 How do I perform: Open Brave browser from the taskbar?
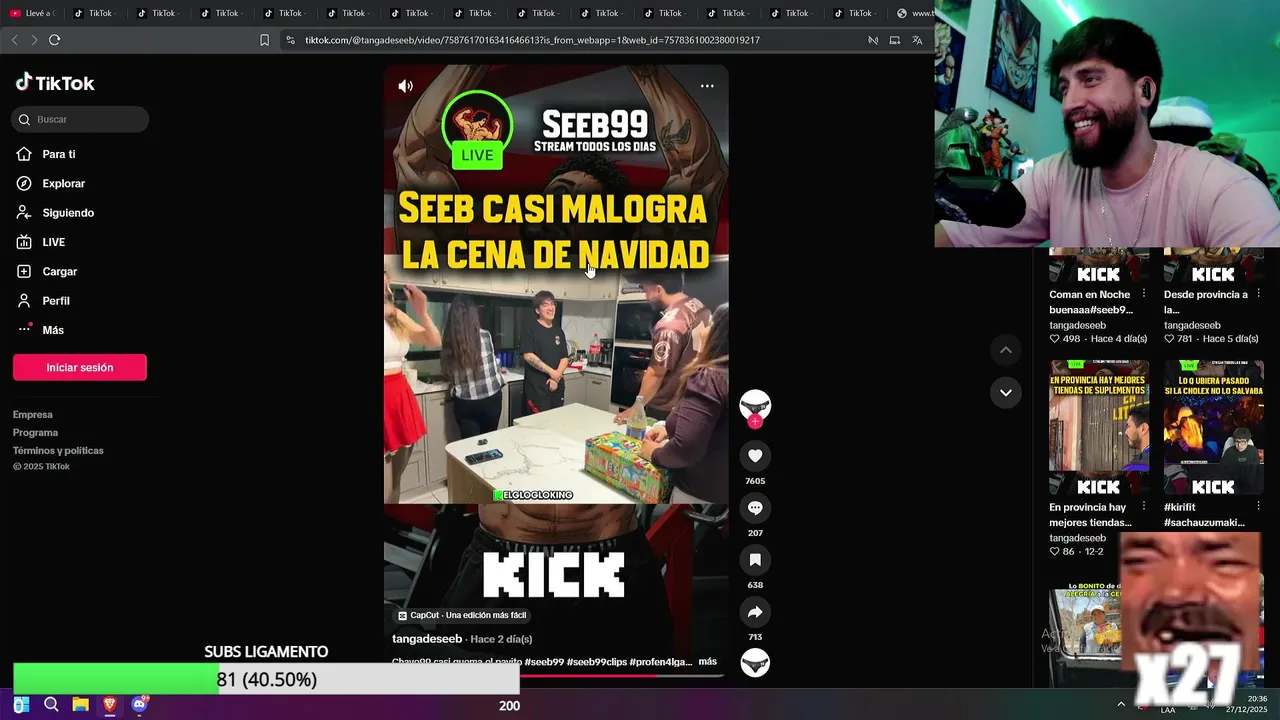110,705
